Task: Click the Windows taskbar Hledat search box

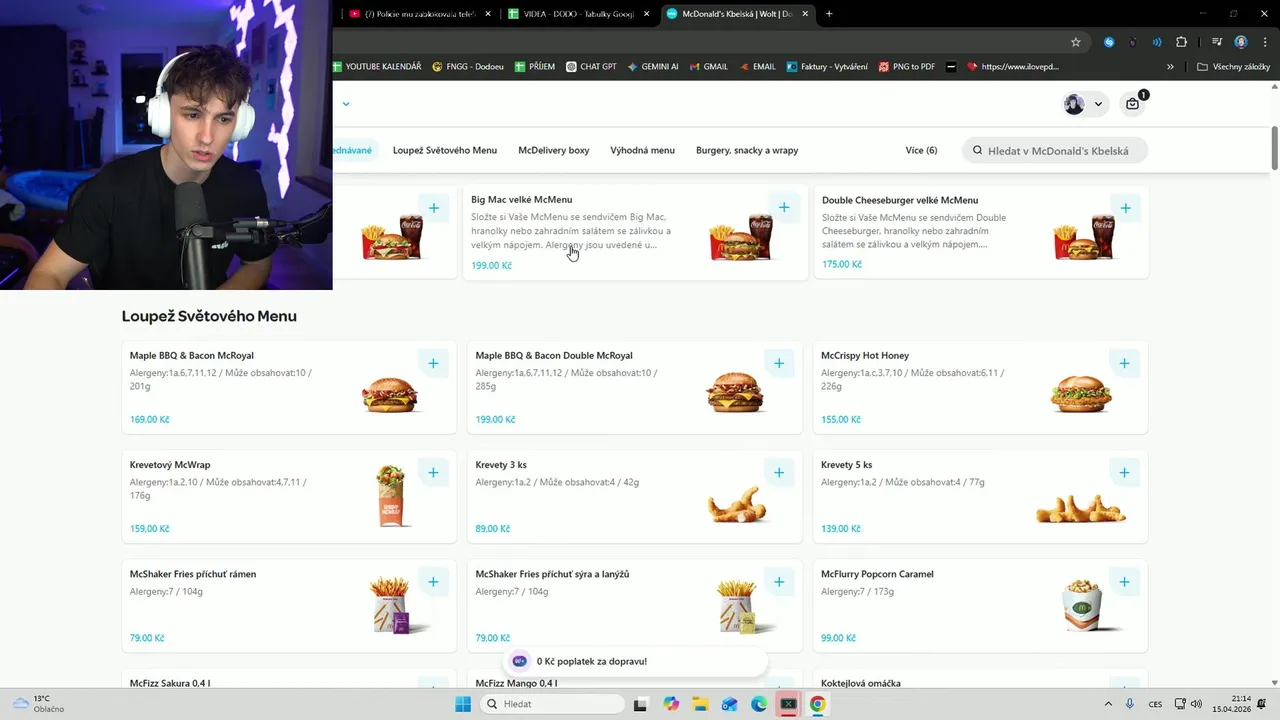Action: (x=552, y=704)
